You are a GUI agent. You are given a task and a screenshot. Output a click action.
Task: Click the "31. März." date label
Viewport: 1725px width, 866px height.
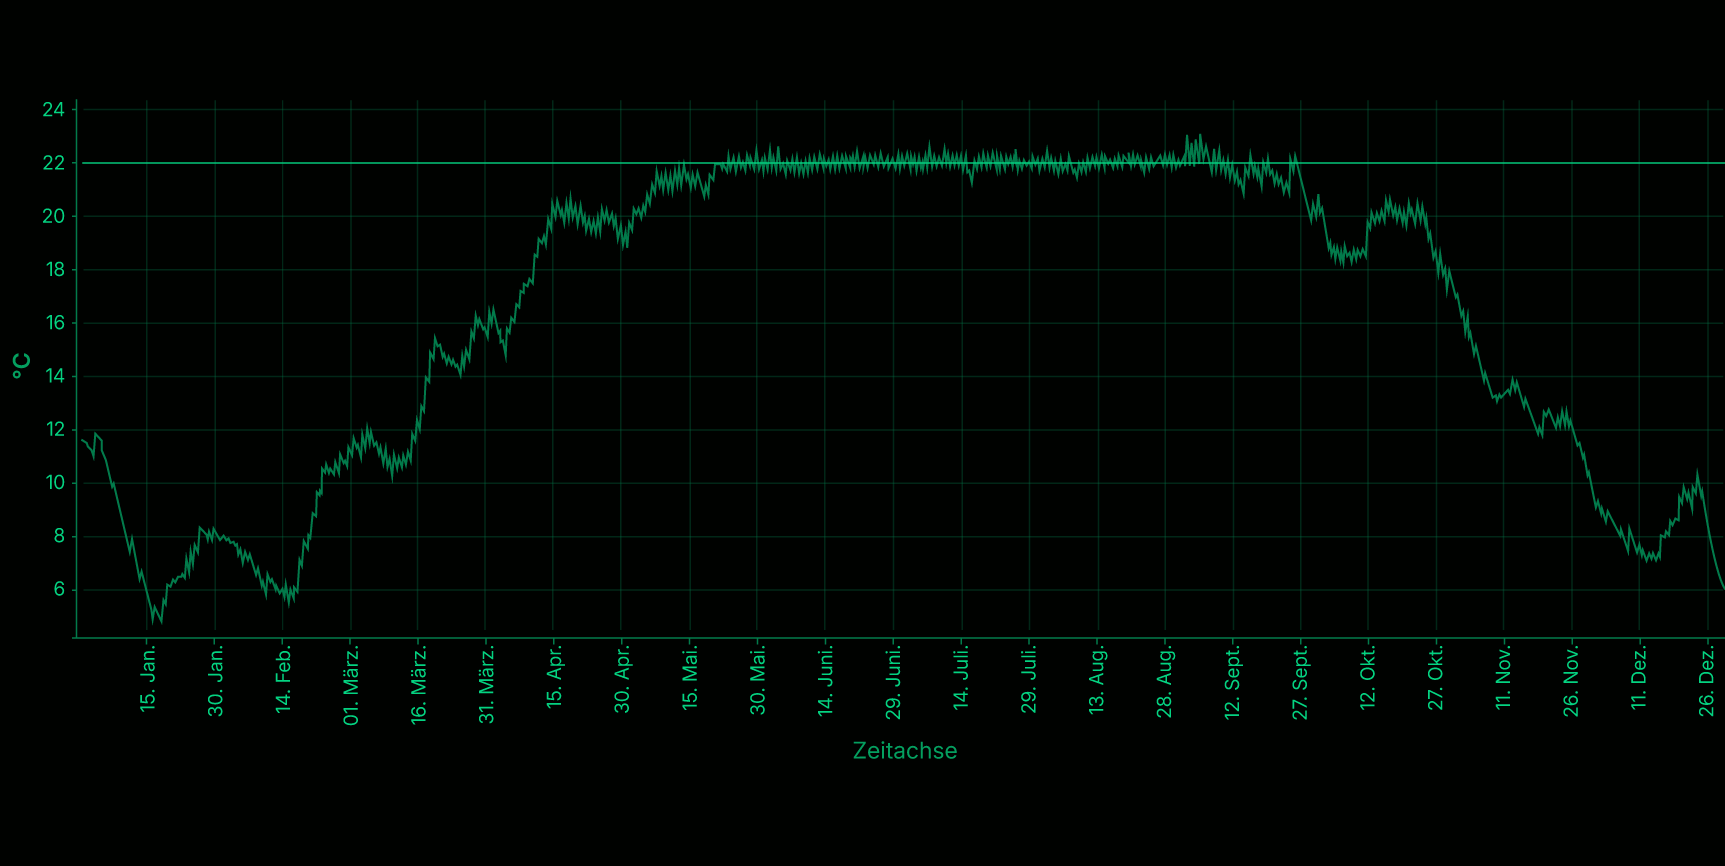(x=487, y=685)
